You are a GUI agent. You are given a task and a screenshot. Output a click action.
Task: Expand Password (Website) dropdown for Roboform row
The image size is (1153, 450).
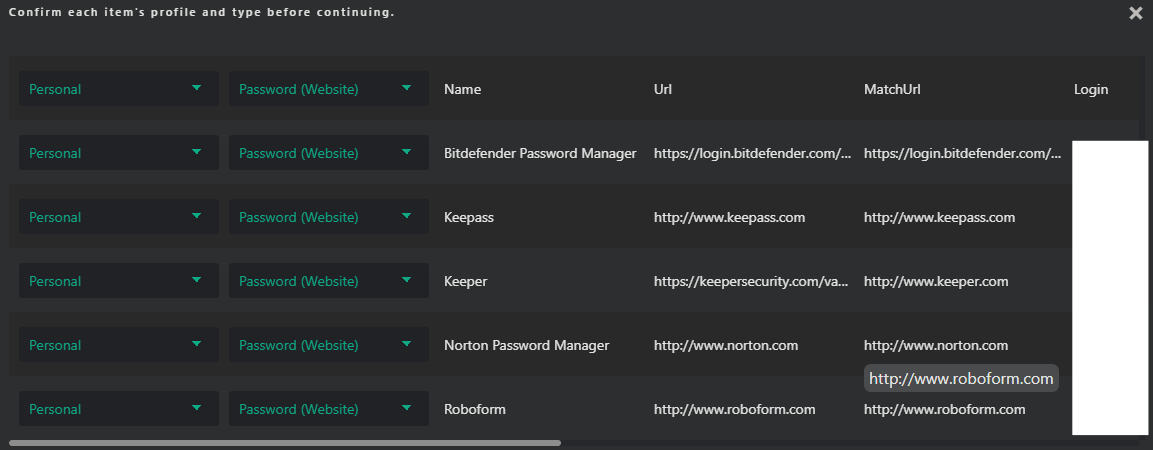click(328, 409)
